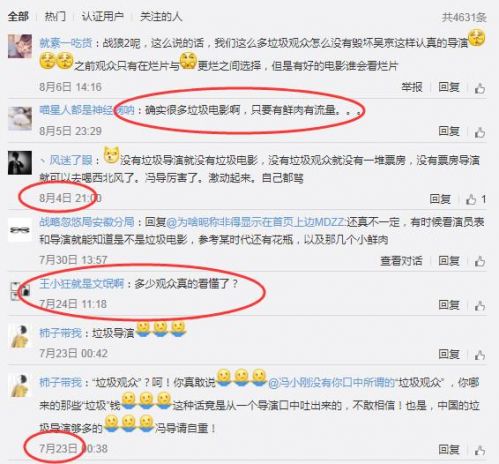Like the comment posted 8月5日 23:29

(x=480, y=132)
